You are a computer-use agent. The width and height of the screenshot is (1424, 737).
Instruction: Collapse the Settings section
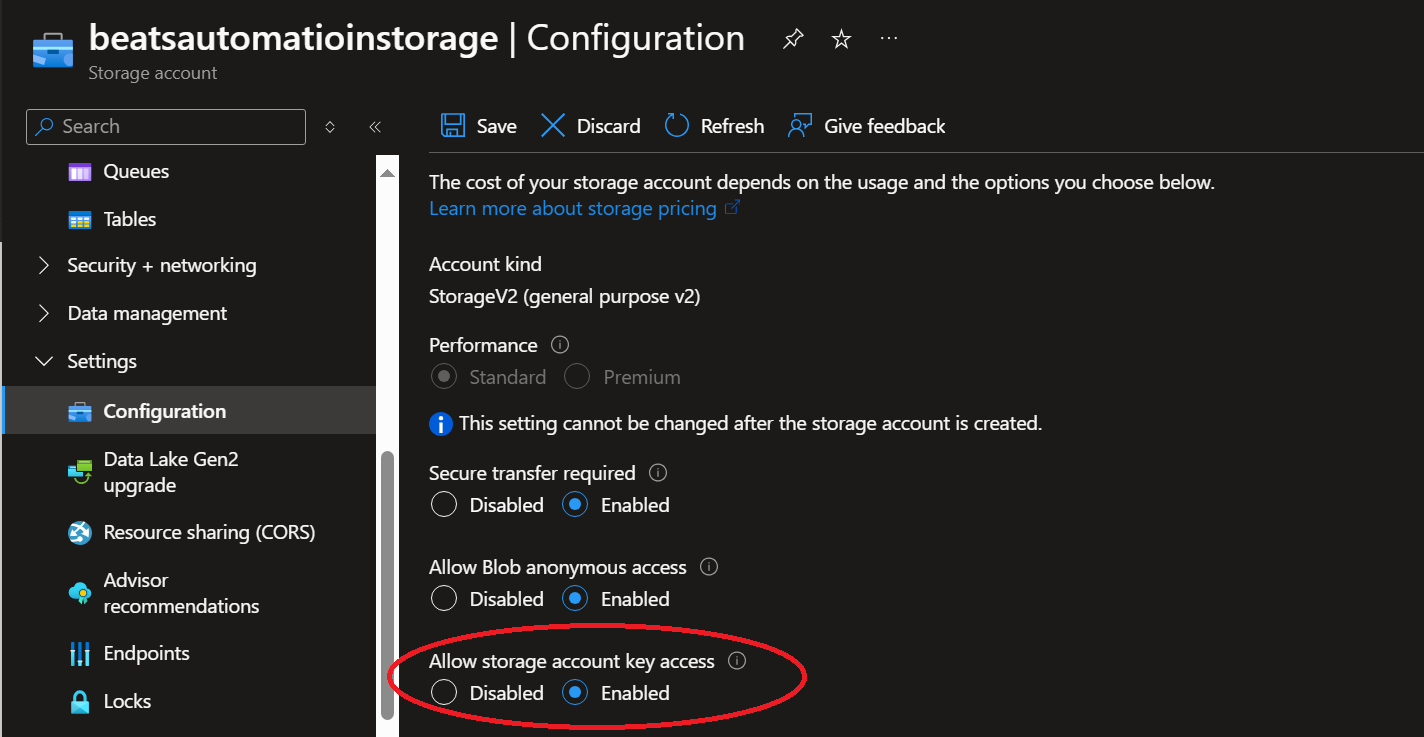[x=44, y=362]
